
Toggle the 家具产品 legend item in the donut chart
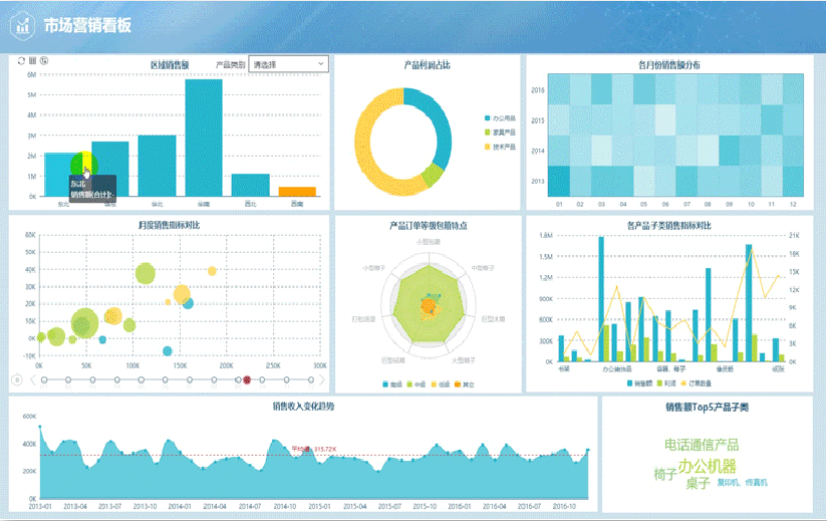pyautogui.click(x=499, y=132)
